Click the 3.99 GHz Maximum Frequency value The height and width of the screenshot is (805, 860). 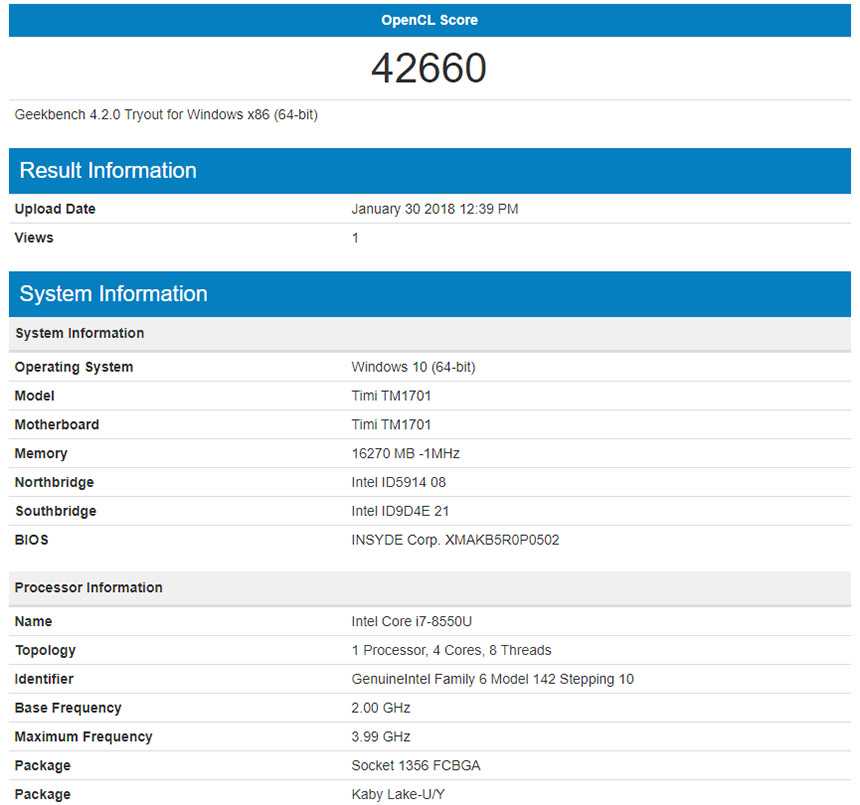381,737
